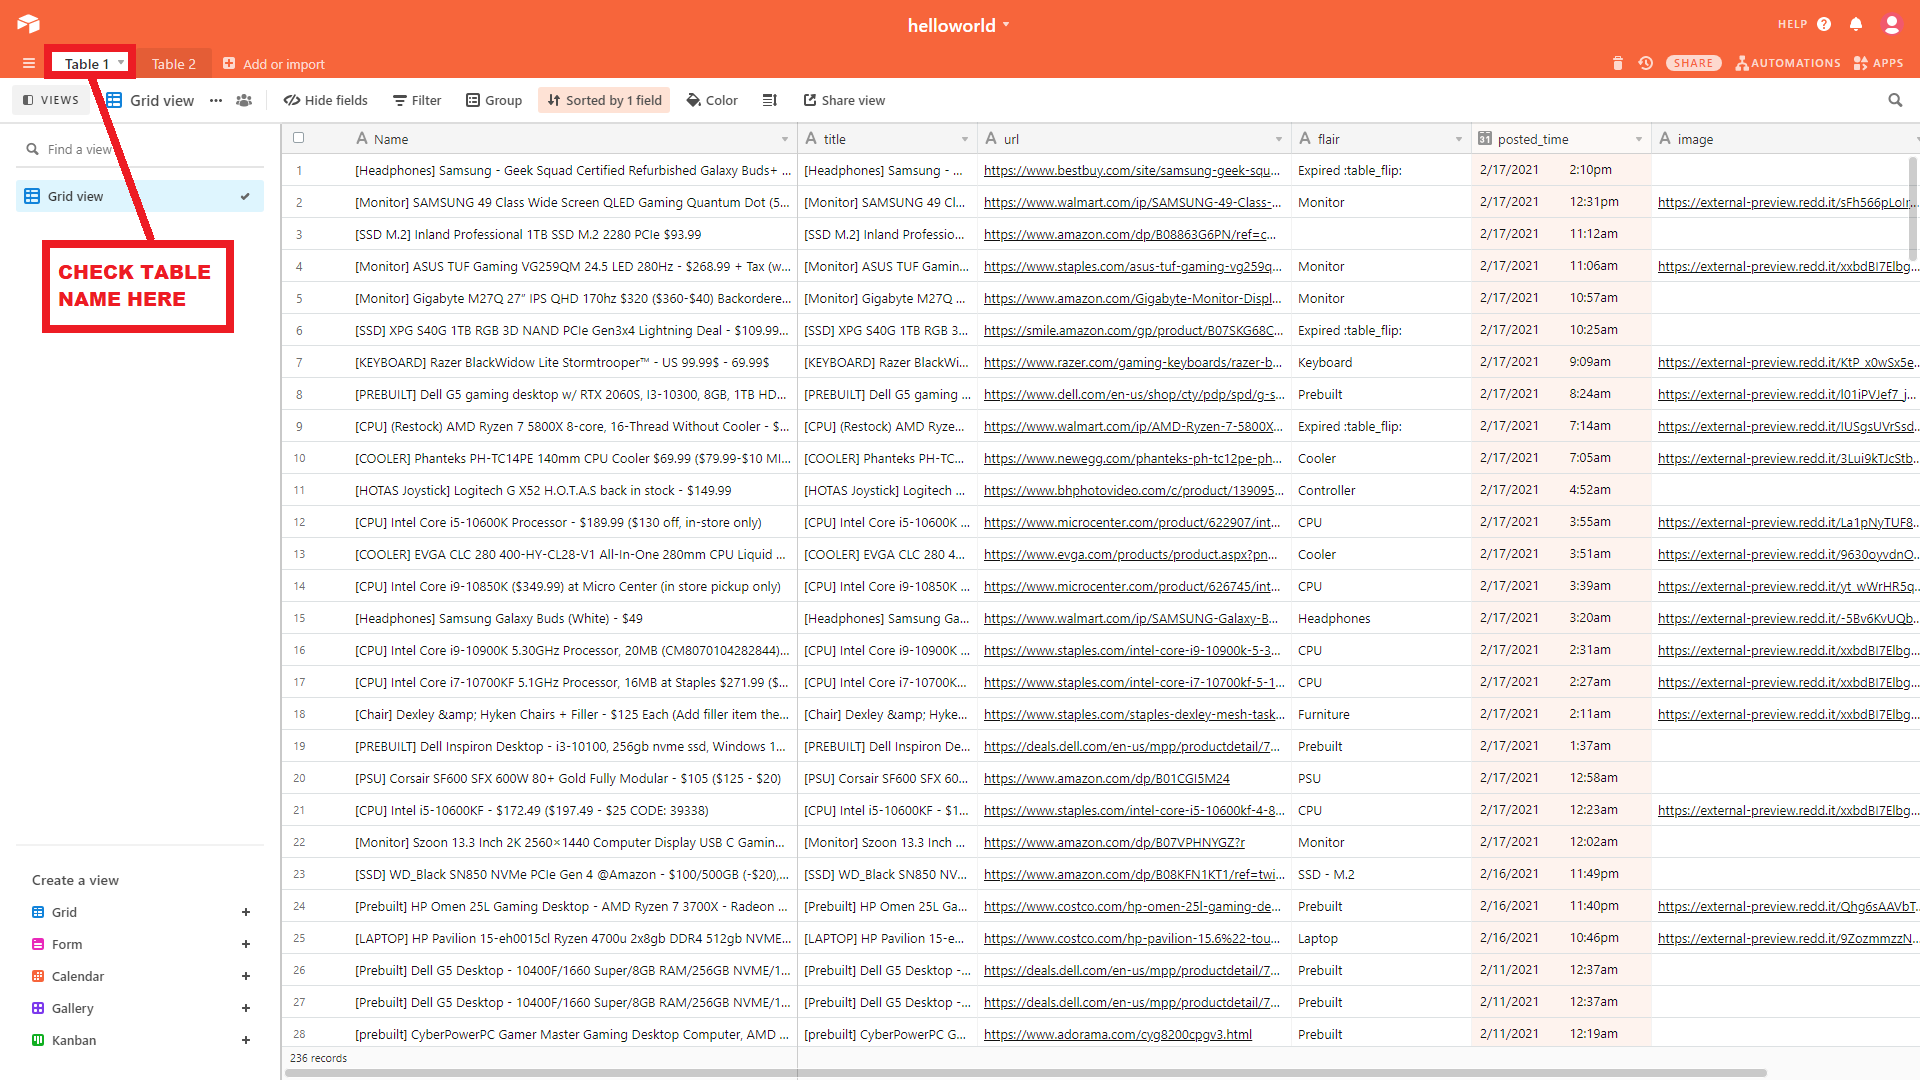This screenshot has height=1080, width=1920.
Task: Click Add or import table
Action: pos(274,64)
